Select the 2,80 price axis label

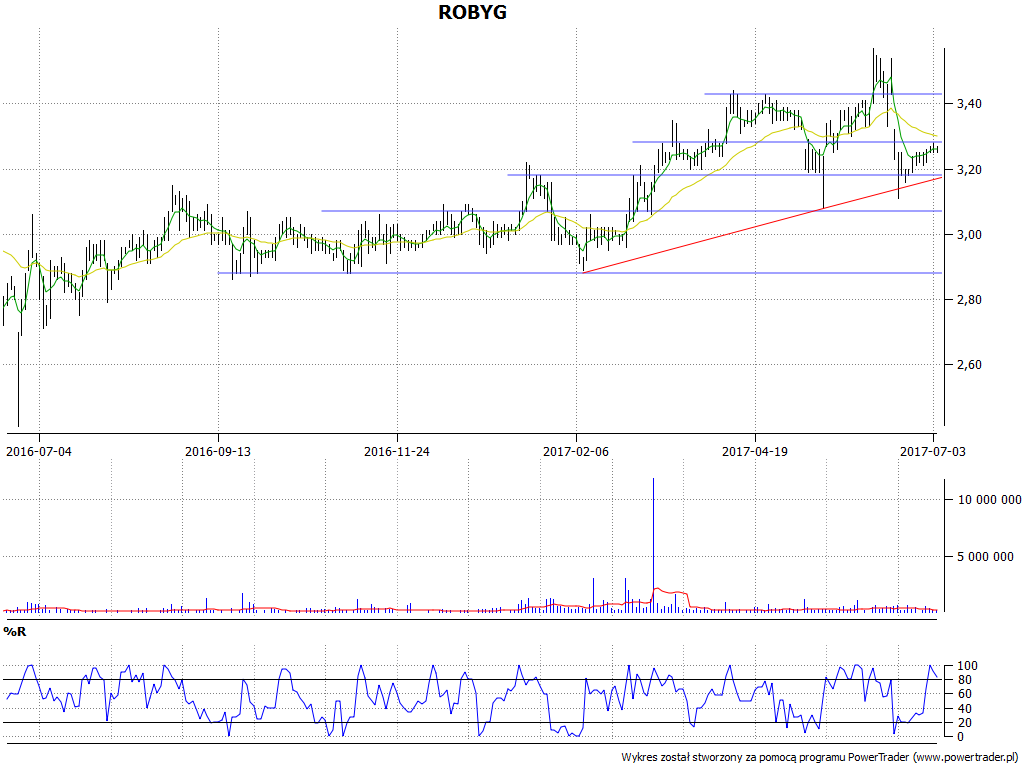[x=968, y=300]
